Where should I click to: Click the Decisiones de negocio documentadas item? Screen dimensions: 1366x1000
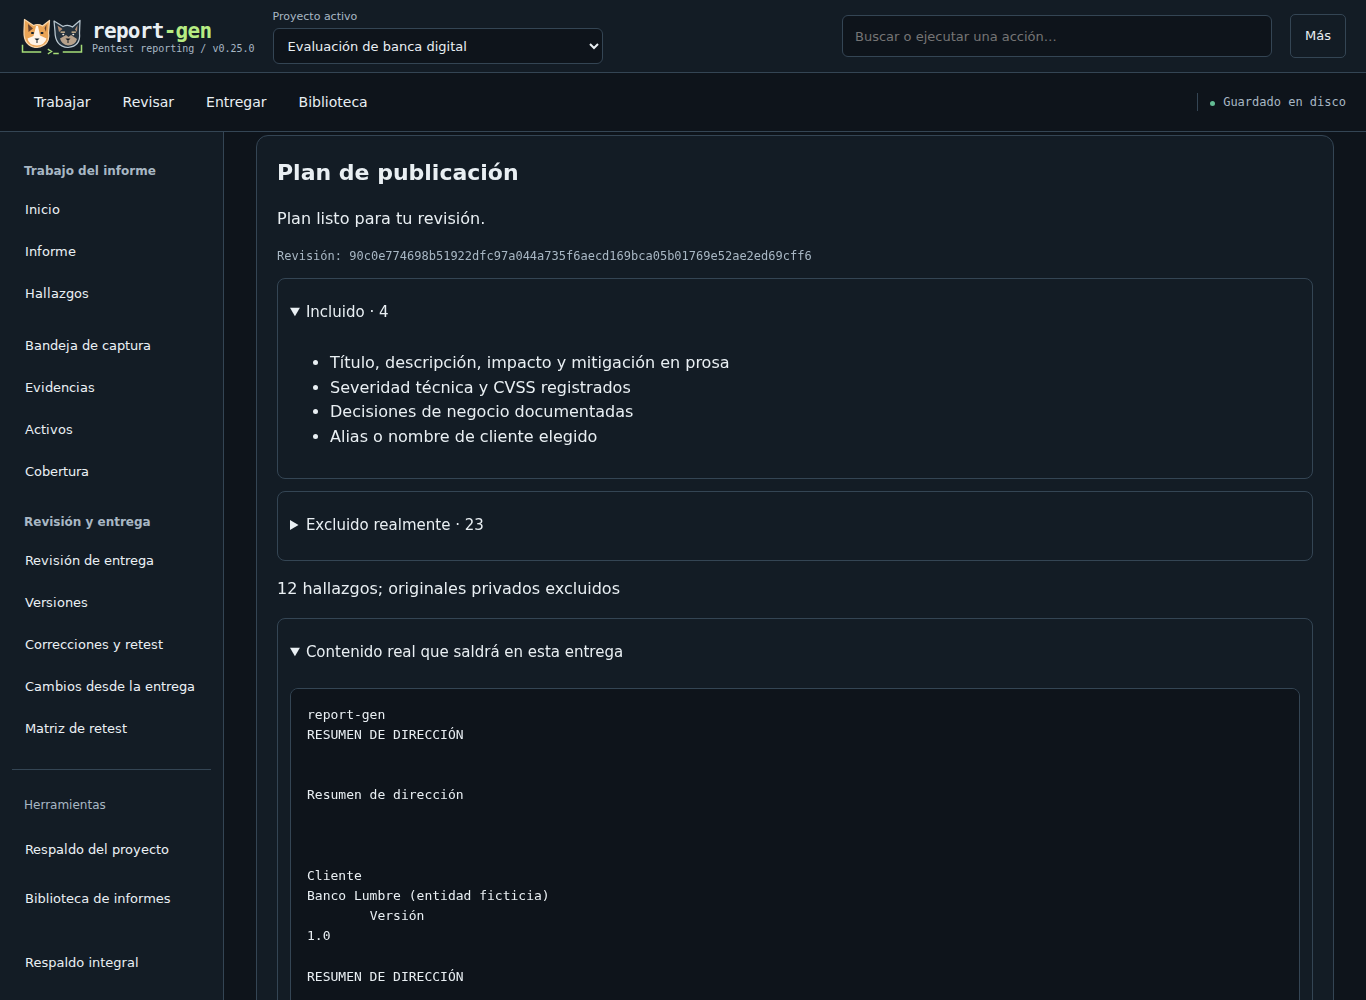481,411
